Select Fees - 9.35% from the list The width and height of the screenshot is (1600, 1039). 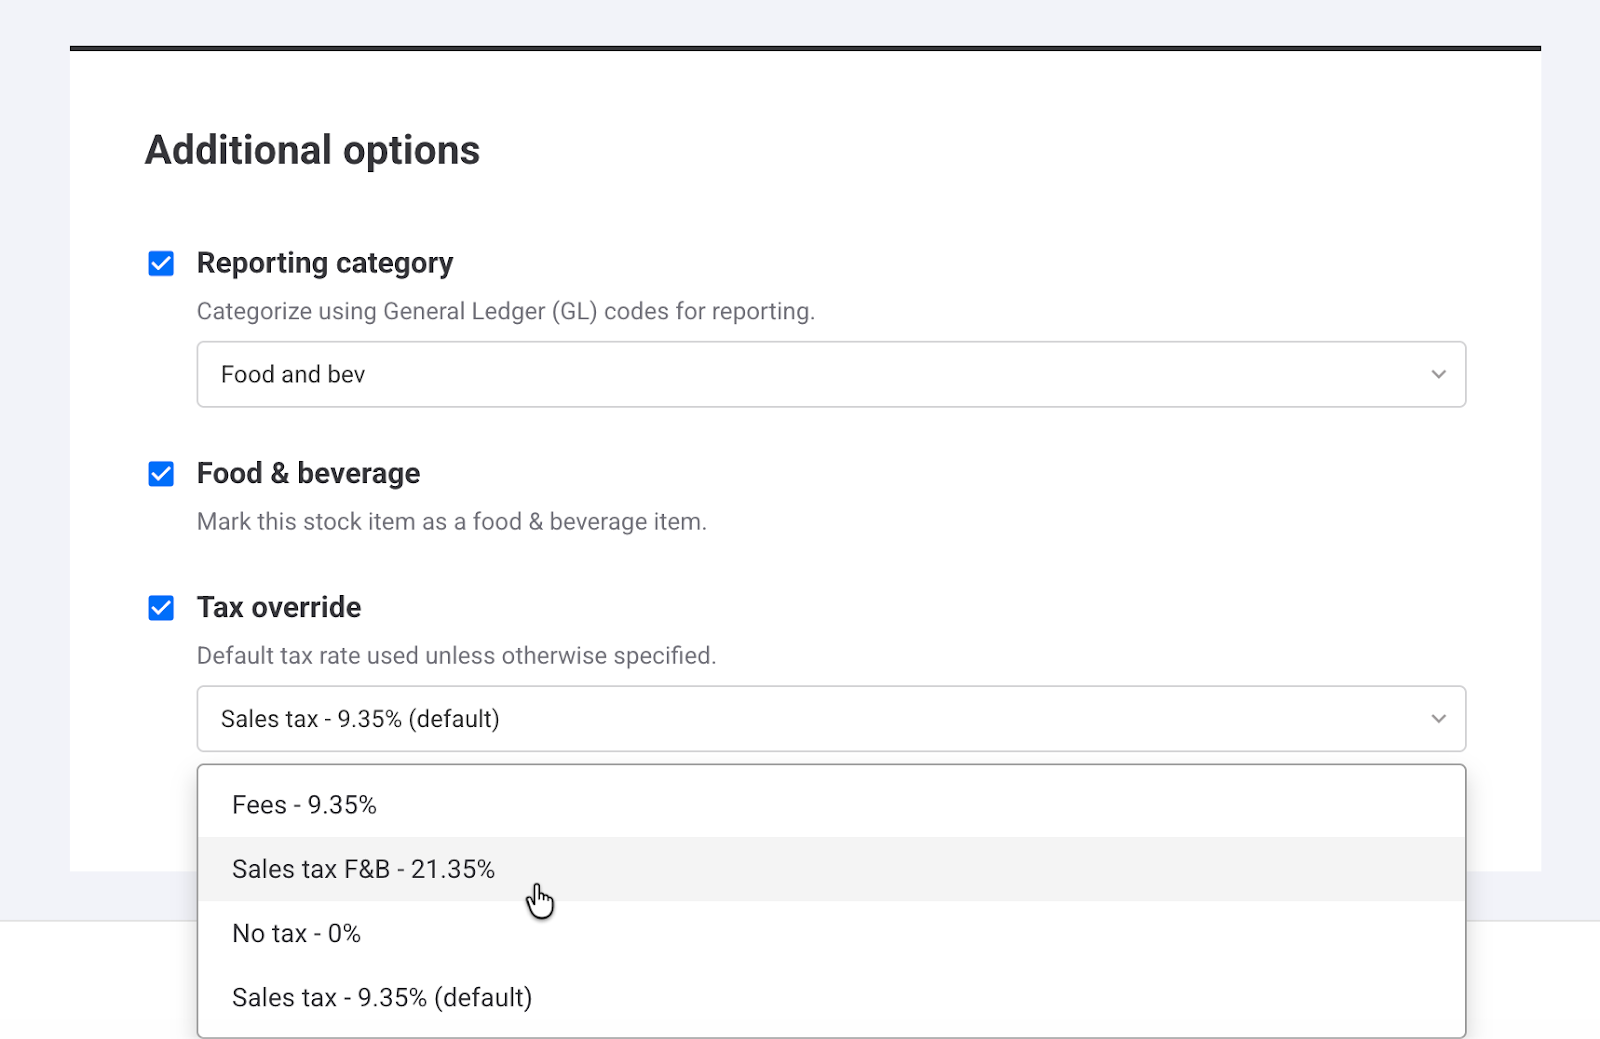[x=304, y=805]
